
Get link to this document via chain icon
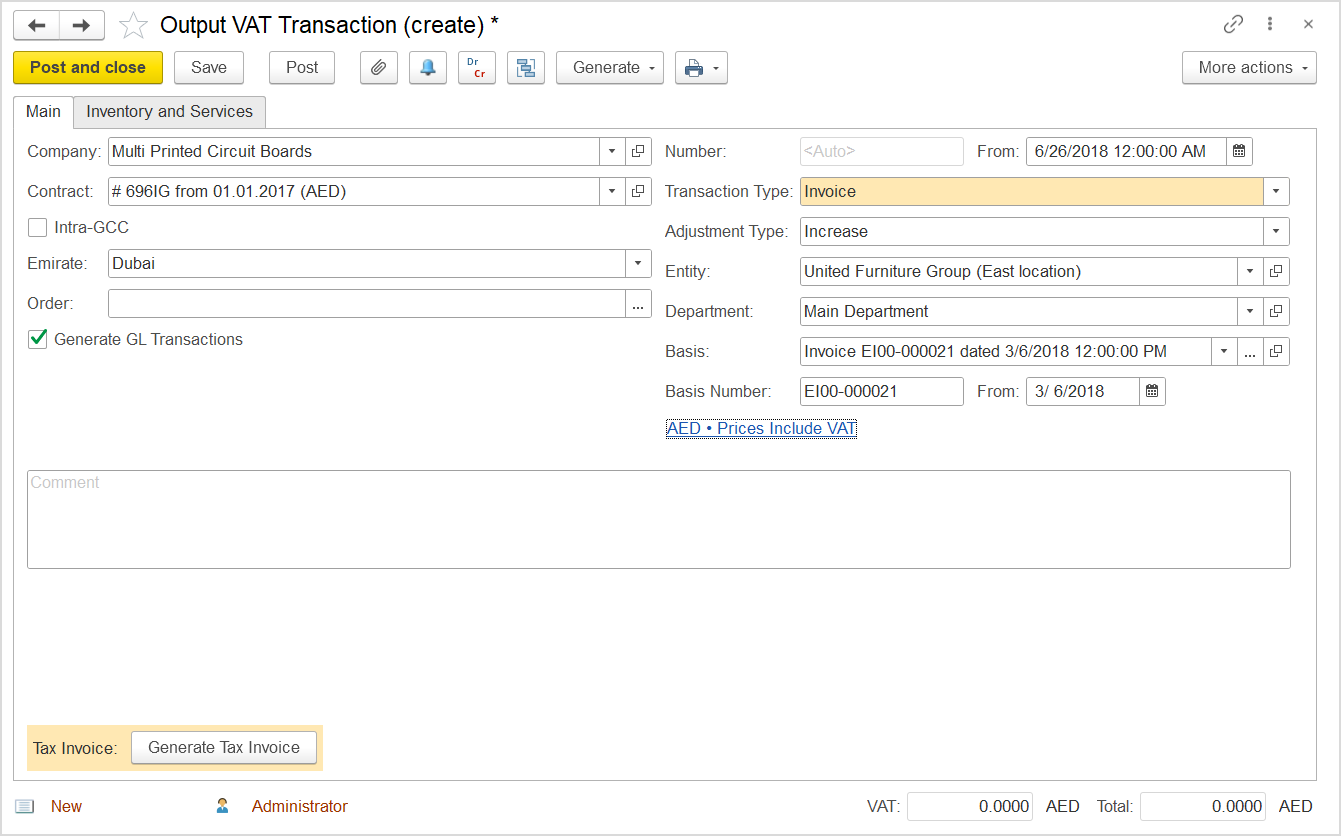coord(1233,24)
